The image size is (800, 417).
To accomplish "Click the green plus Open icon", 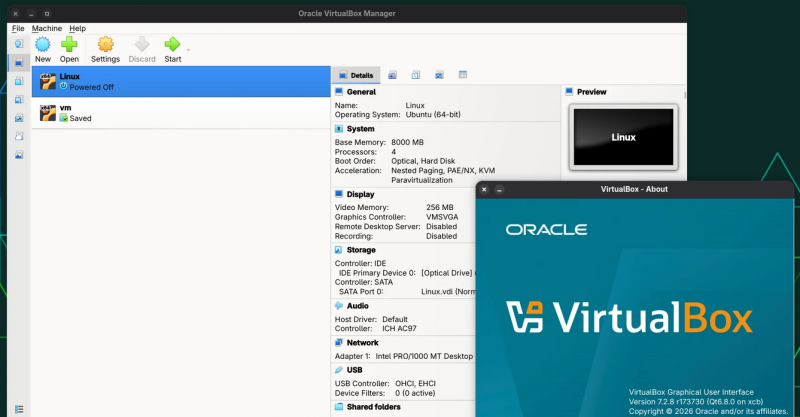I will coord(69,44).
